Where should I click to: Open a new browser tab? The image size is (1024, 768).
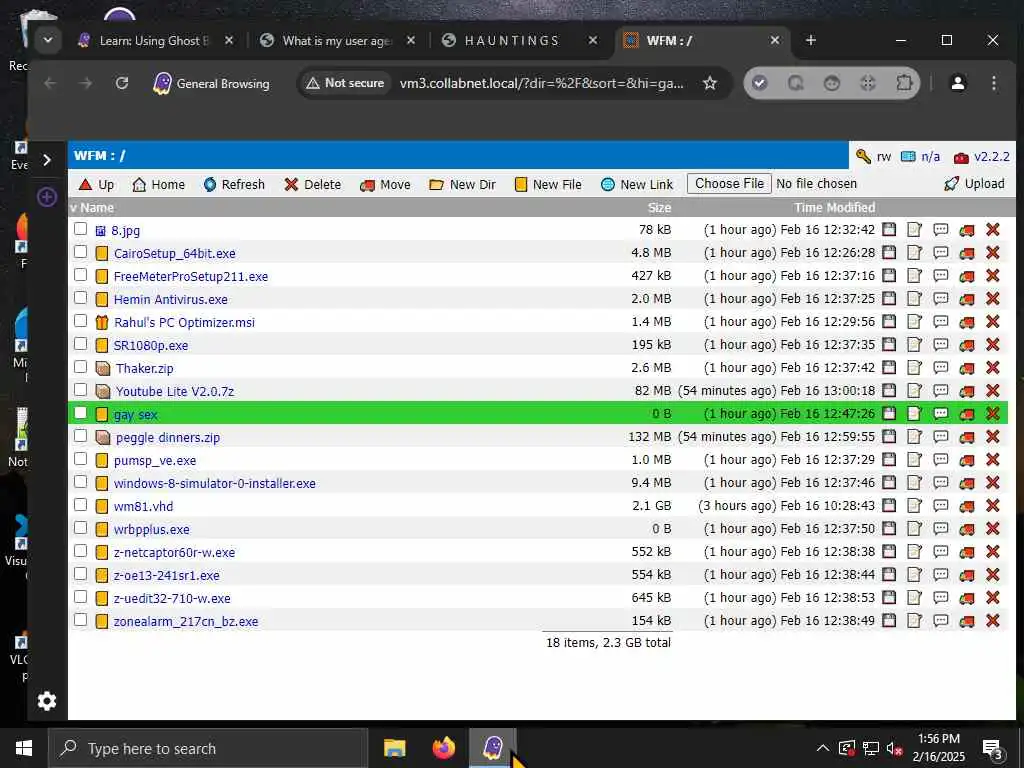(x=810, y=40)
